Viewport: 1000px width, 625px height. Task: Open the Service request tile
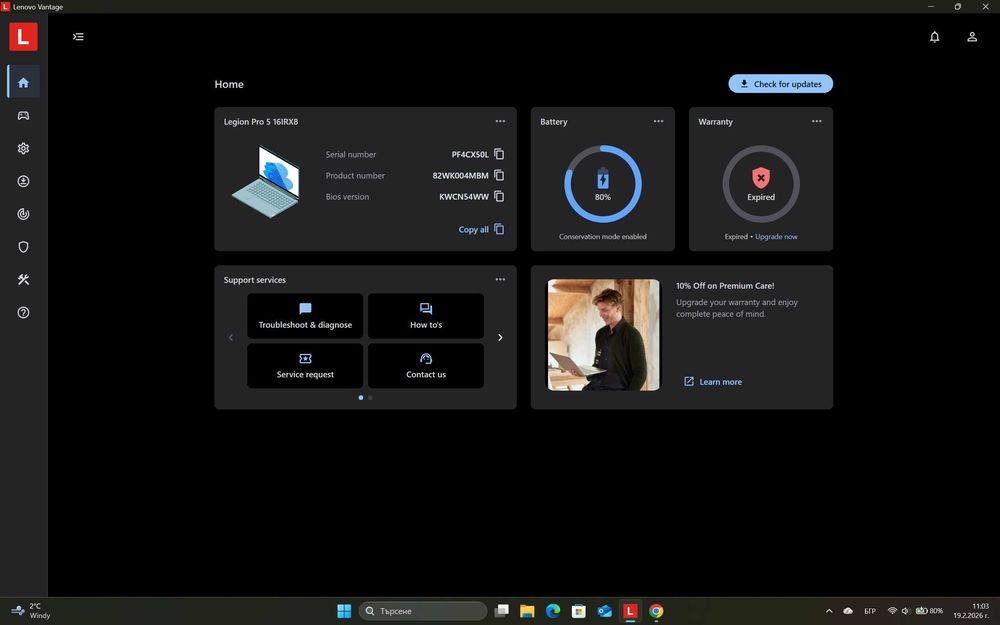point(305,366)
